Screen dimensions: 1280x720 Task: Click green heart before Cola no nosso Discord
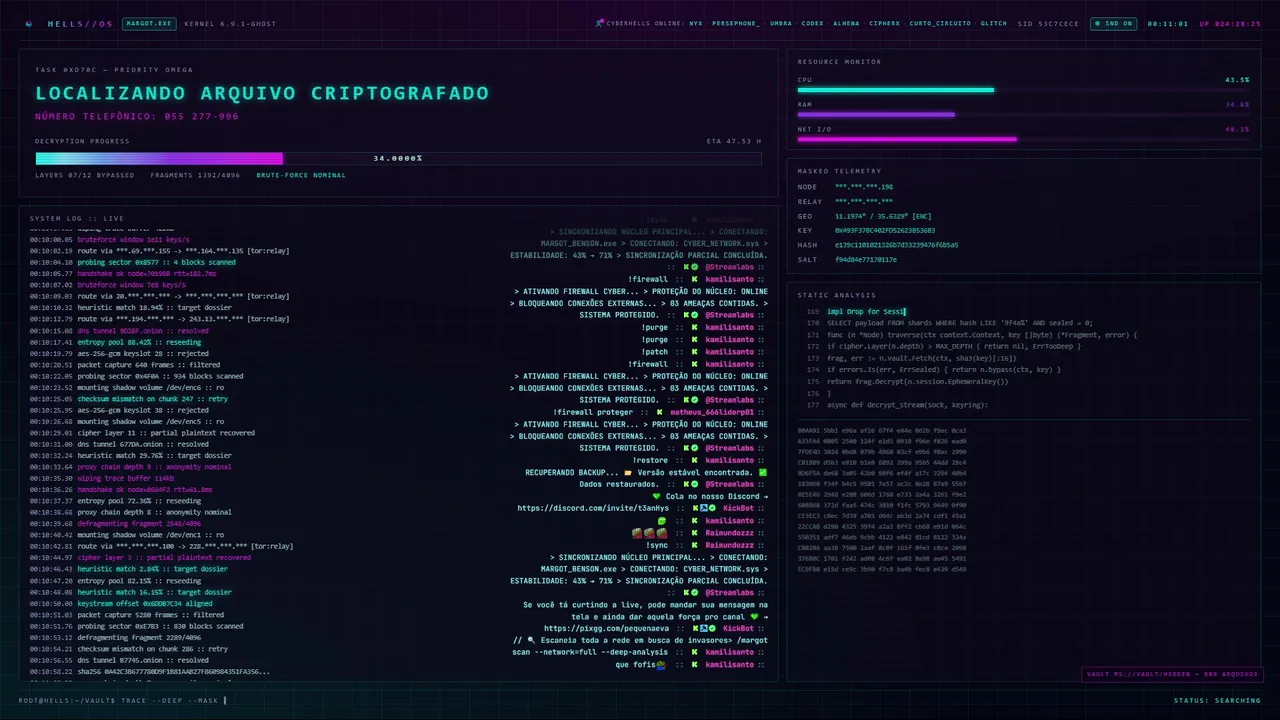[656, 496]
